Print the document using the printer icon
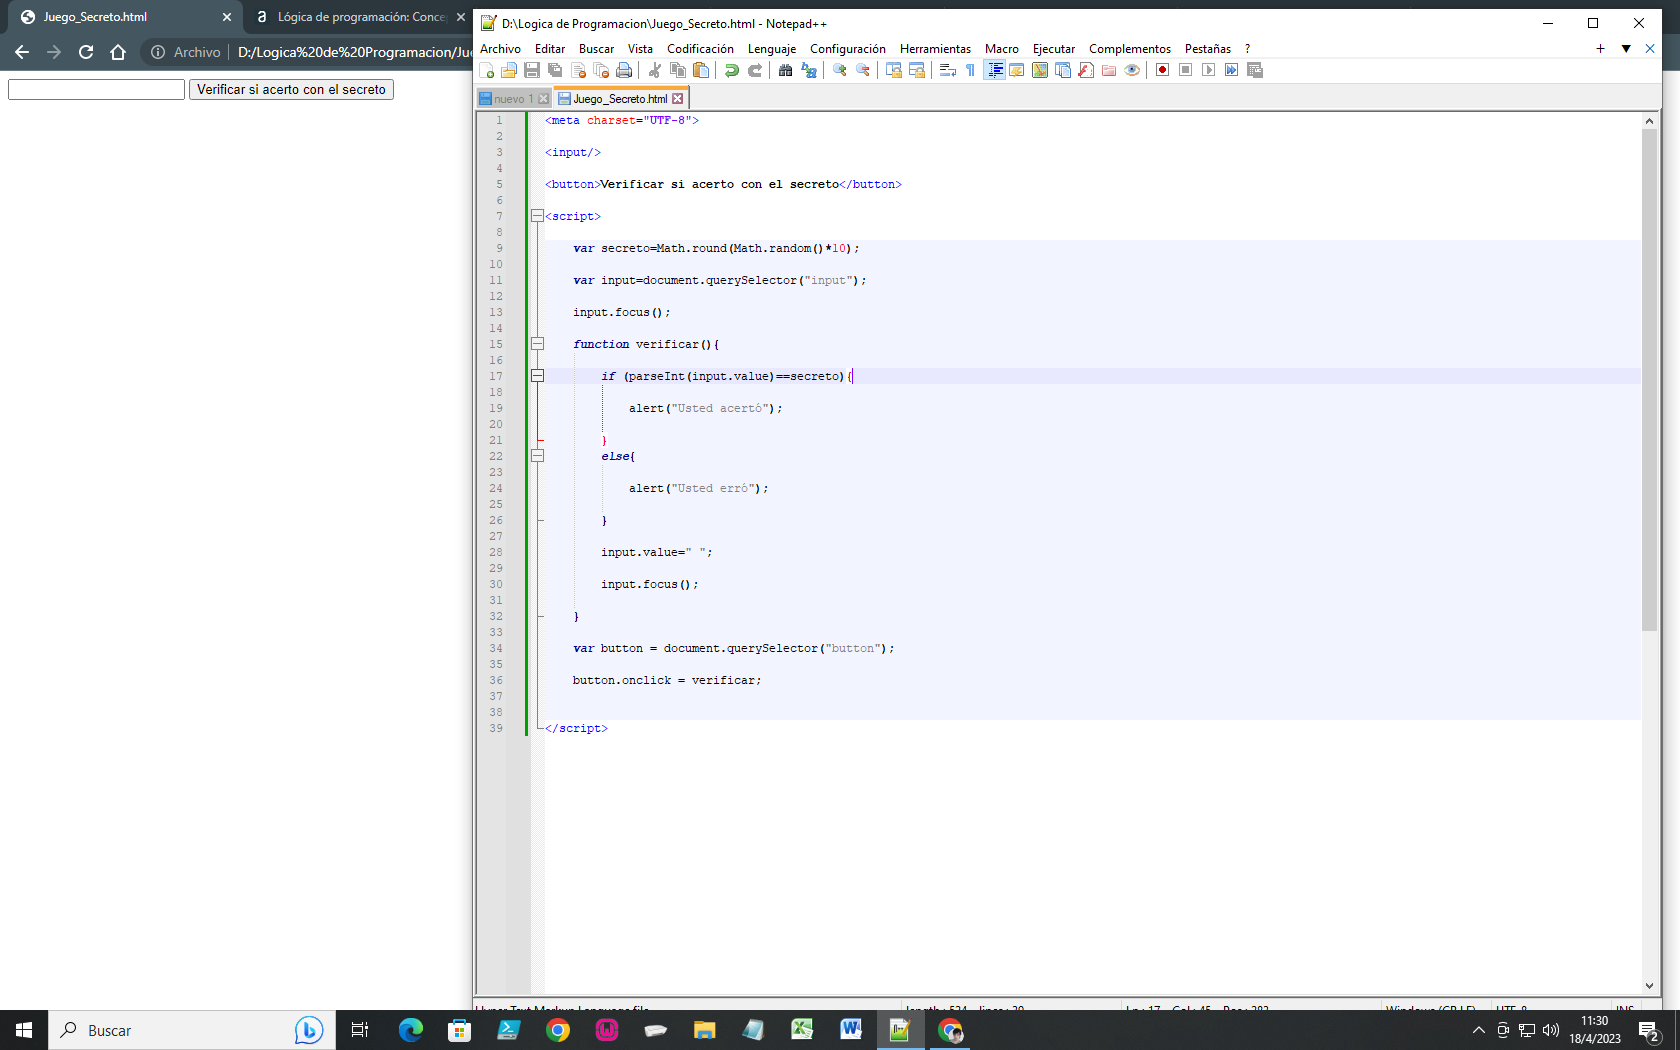 click(x=624, y=70)
